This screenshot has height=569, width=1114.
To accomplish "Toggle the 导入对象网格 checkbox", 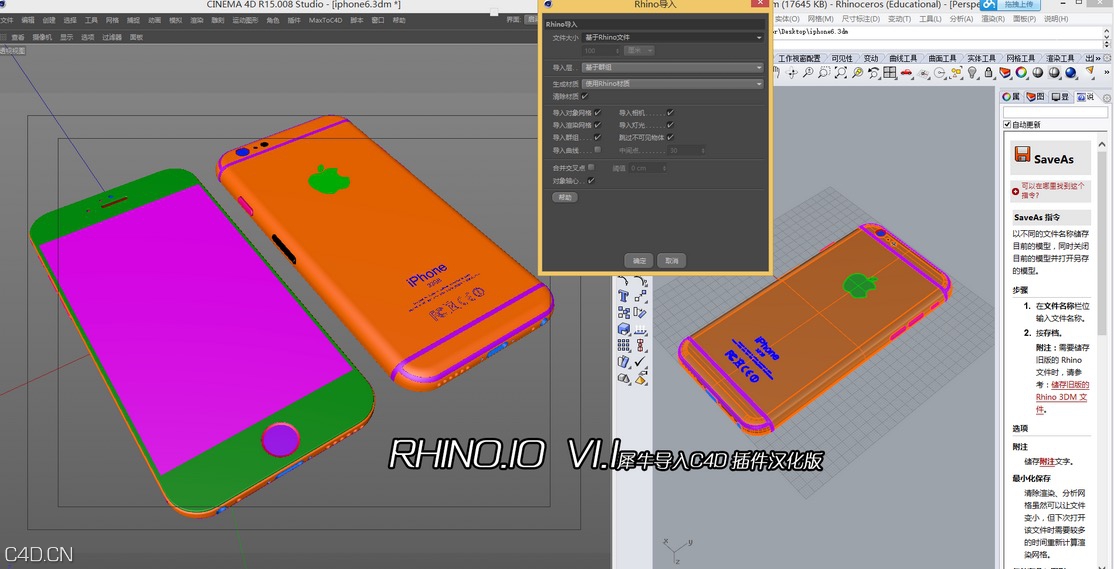I will point(597,112).
